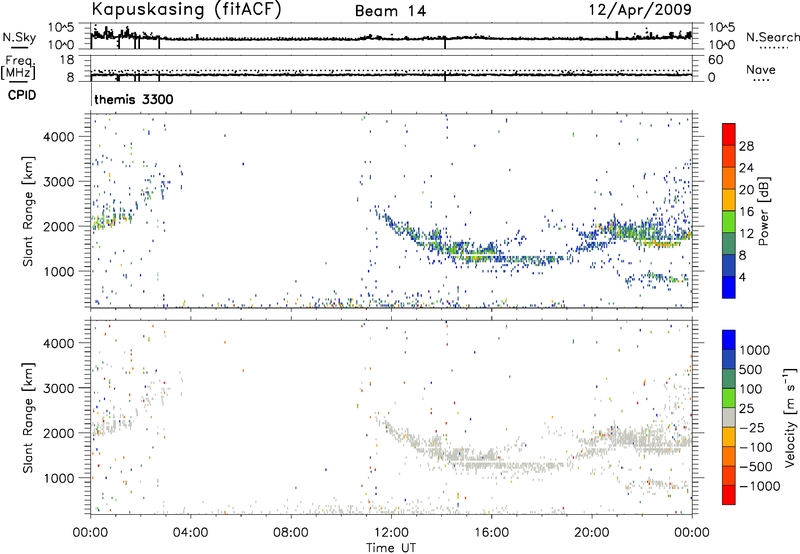Click the blue 4–8 dB Power segment
The height and width of the screenshot is (554, 800).
729,265
